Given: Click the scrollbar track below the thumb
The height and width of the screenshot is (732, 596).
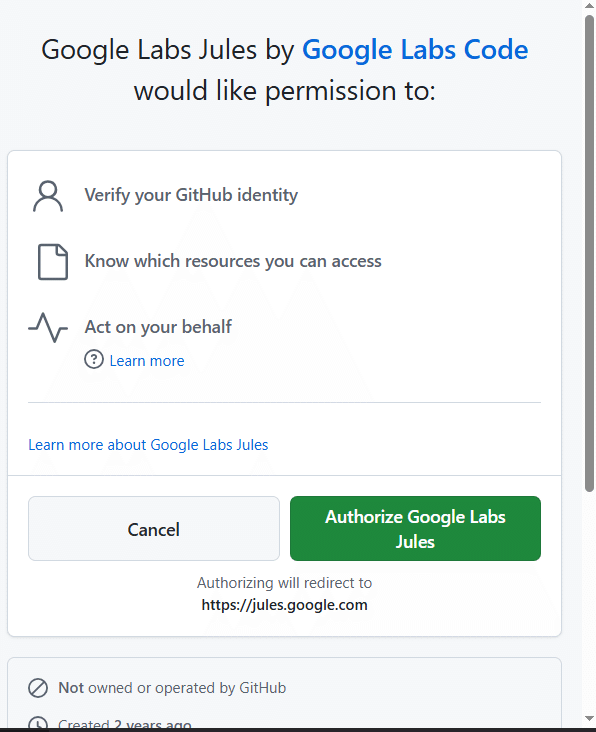Looking at the screenshot, I should (x=590, y=602).
